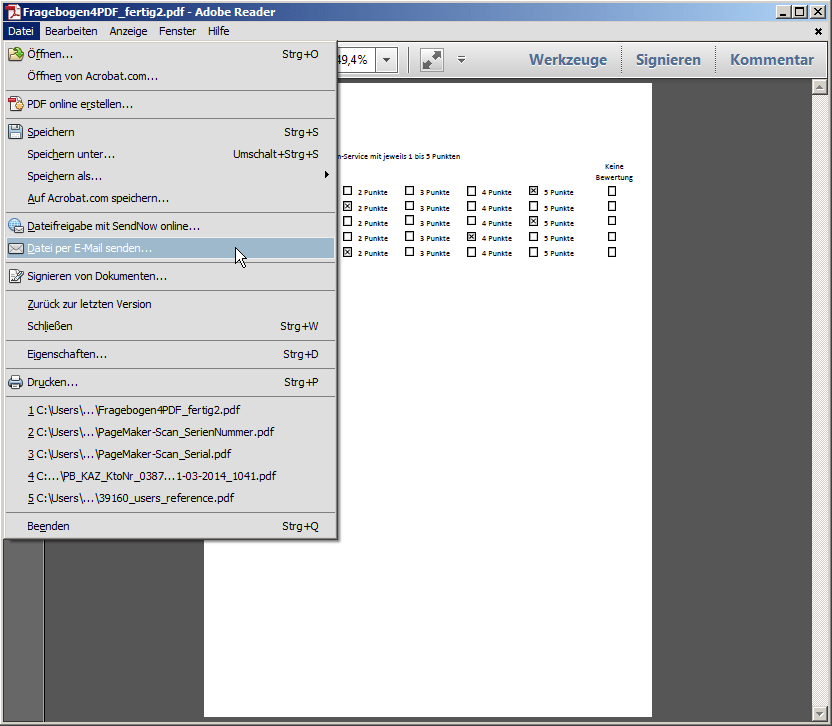Open the Fenster menu
832x726 pixels.
(x=177, y=31)
